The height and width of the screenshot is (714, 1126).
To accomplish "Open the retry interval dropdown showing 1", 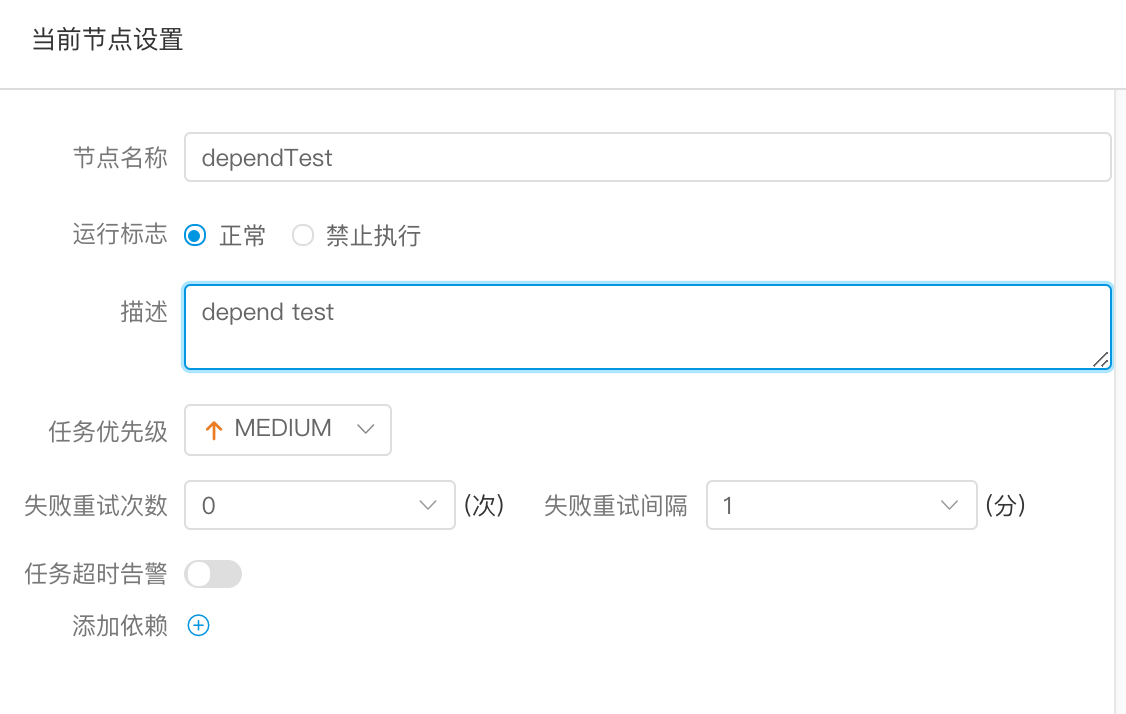I will click(x=840, y=506).
